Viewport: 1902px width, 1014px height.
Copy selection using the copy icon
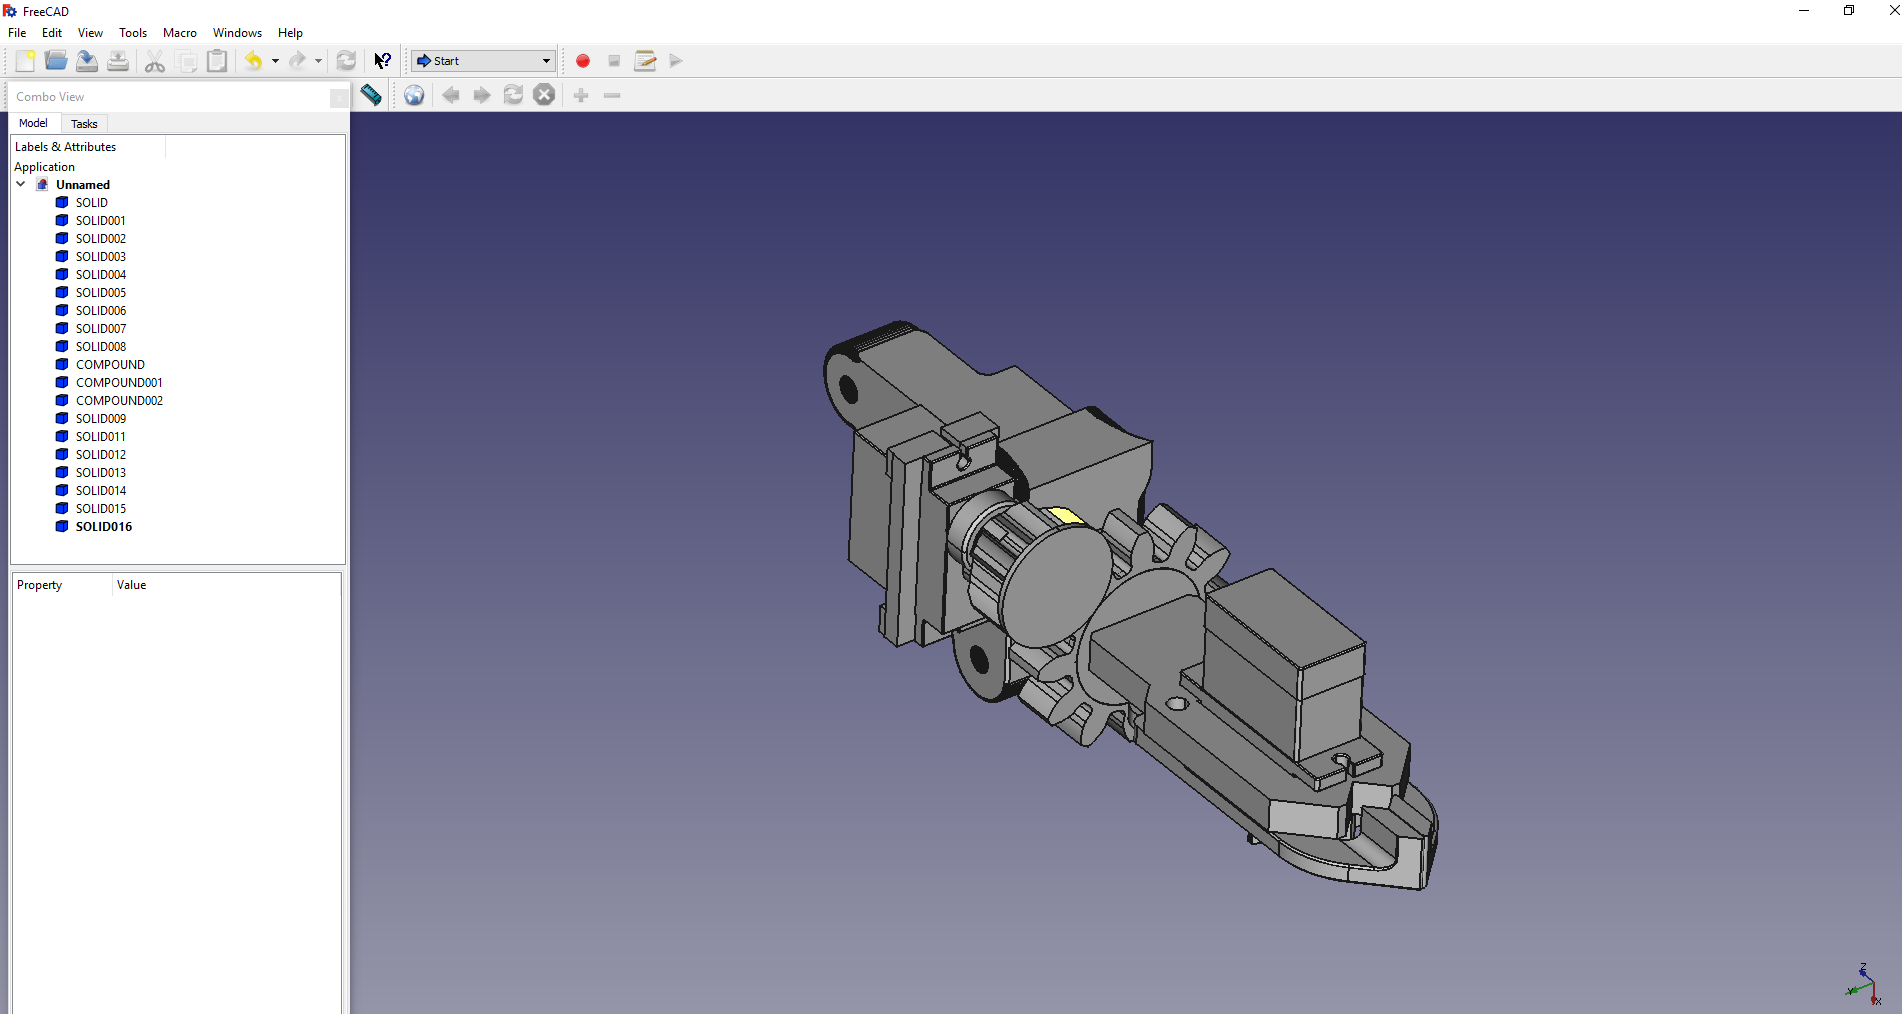click(186, 61)
